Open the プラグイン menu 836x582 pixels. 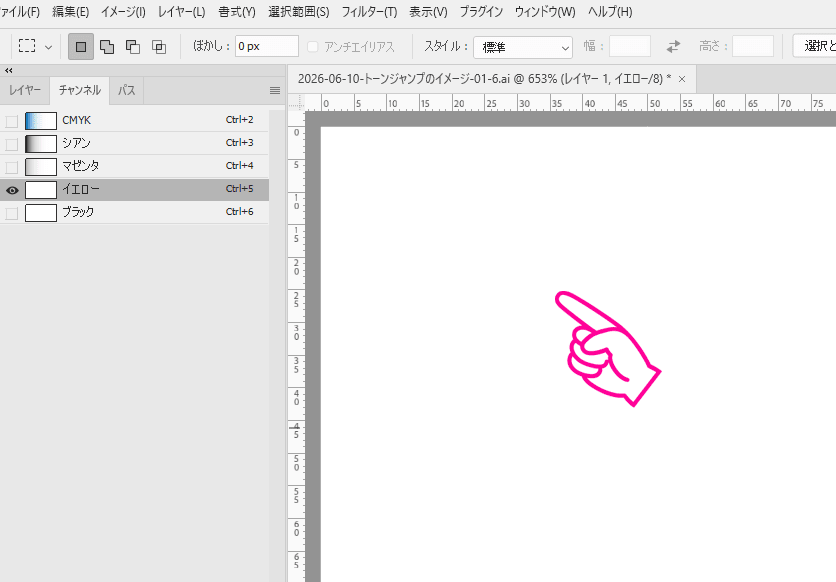481,12
